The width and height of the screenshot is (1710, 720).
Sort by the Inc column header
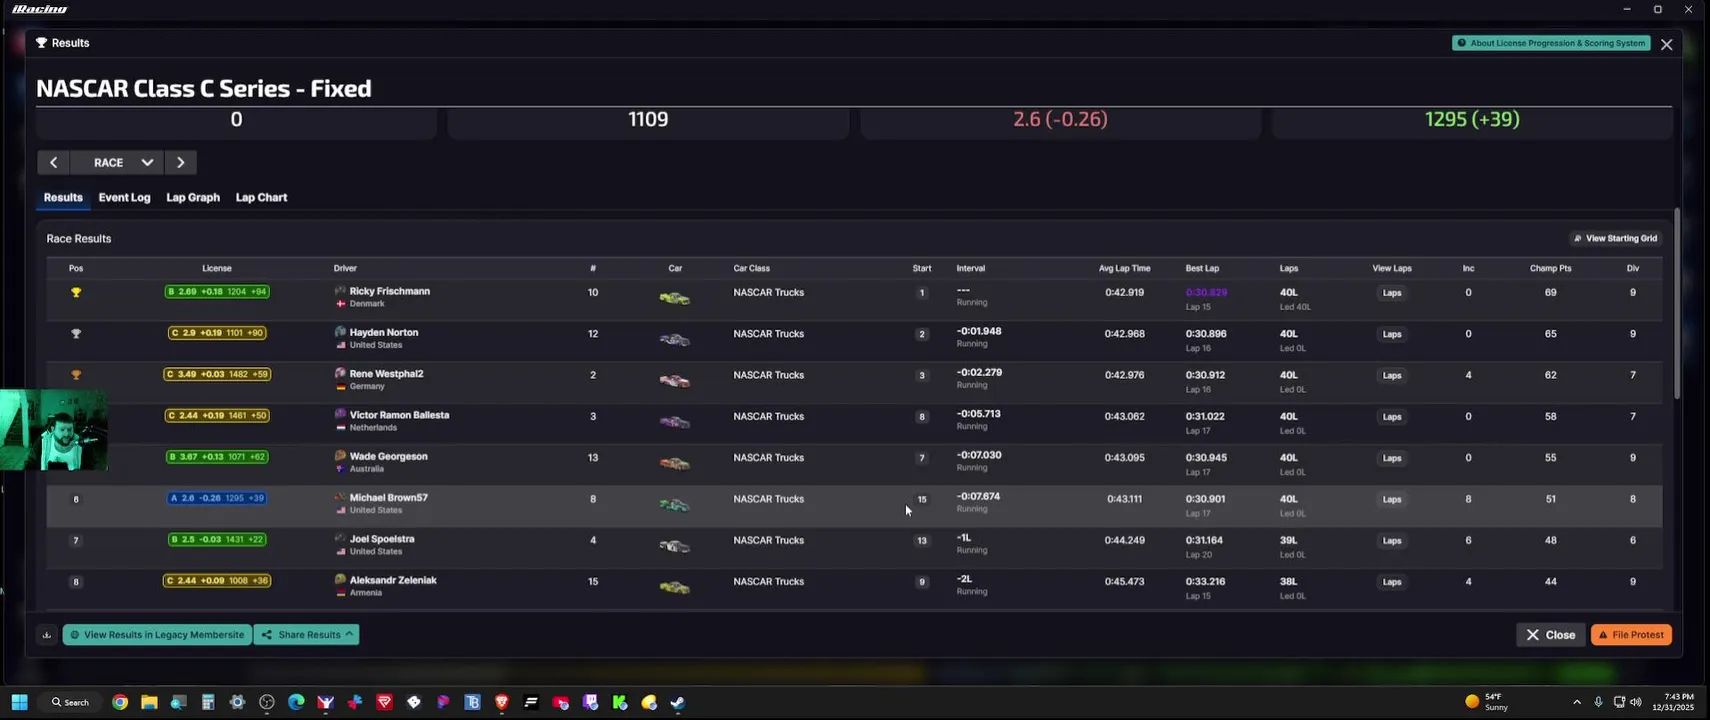1468,268
